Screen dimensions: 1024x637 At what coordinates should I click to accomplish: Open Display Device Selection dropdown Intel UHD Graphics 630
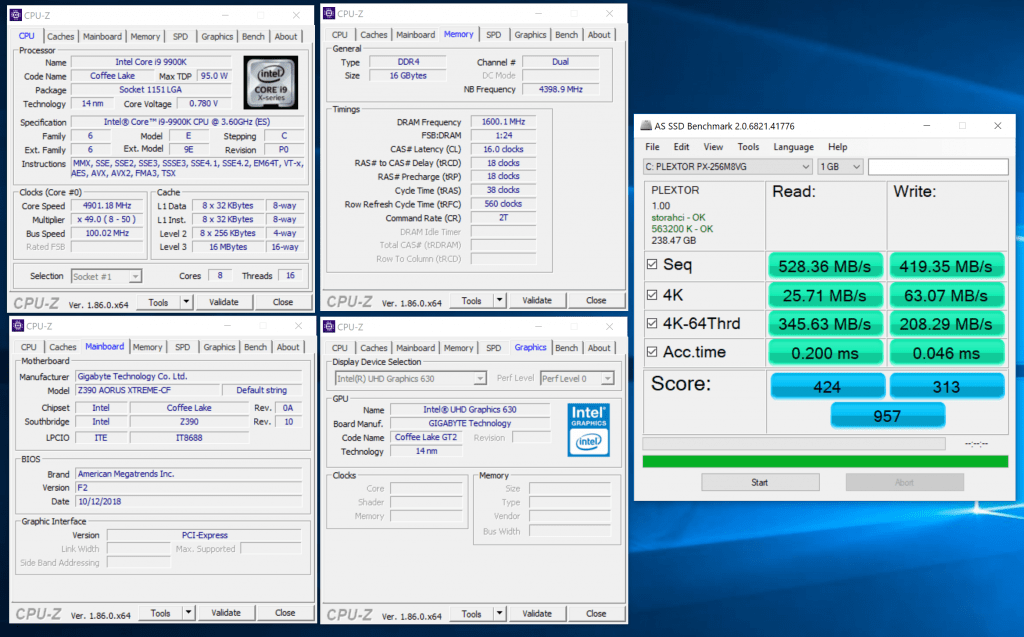click(x=411, y=378)
